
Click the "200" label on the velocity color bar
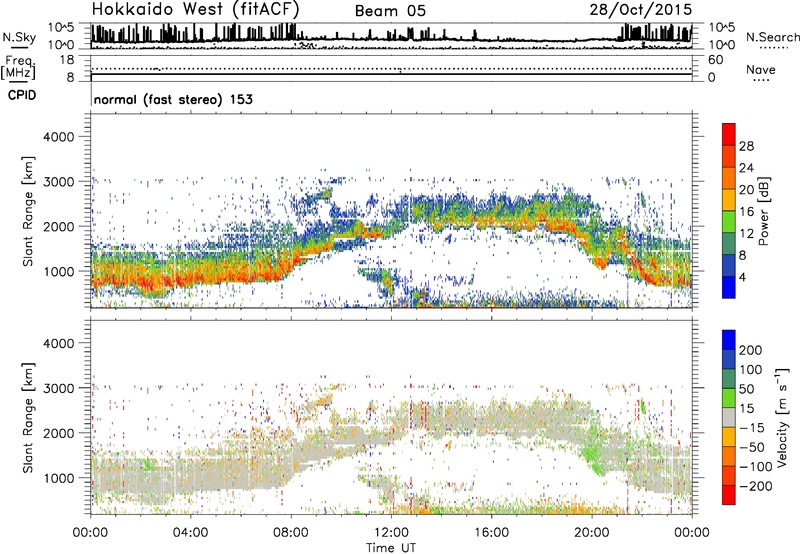751,350
